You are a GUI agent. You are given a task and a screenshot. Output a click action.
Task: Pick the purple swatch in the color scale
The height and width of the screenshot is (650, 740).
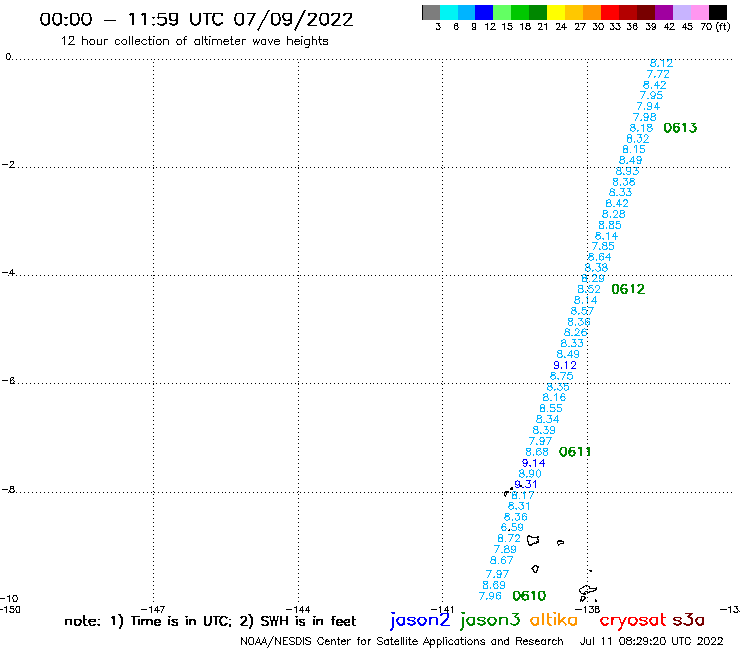click(x=664, y=12)
